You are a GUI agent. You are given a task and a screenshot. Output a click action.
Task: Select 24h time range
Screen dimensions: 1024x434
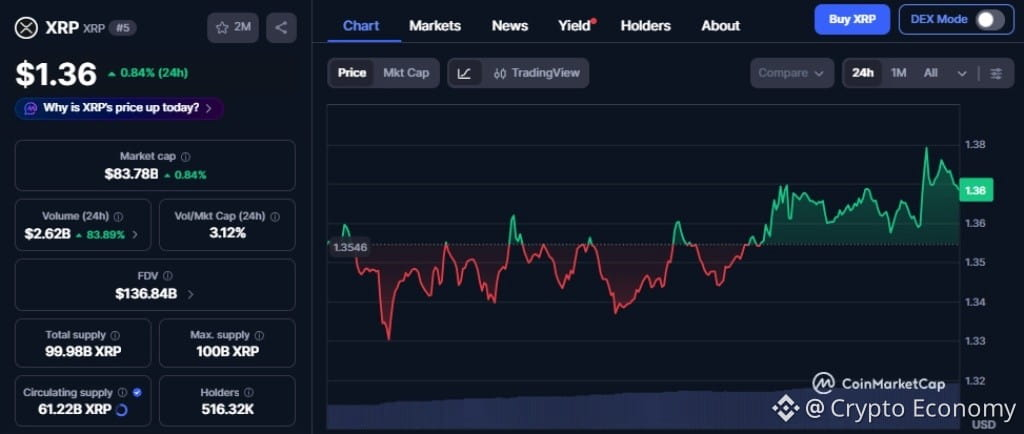click(863, 73)
